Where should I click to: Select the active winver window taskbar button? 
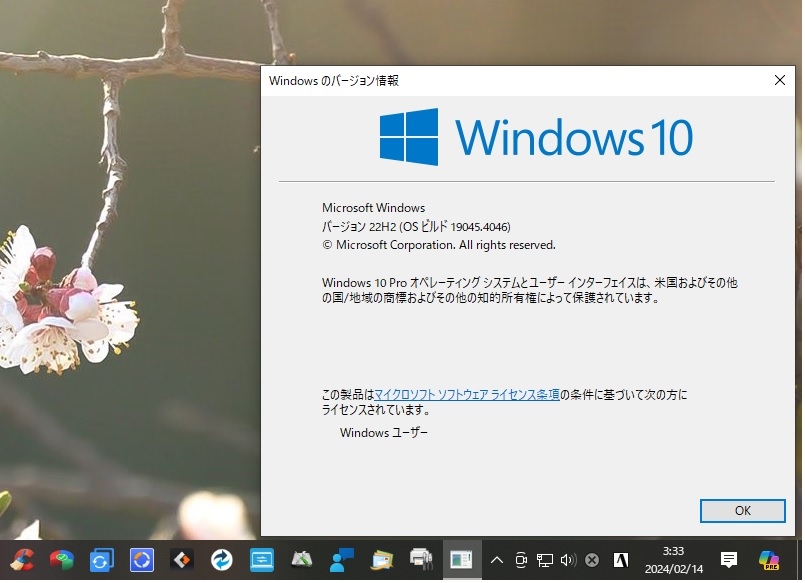[x=462, y=561]
